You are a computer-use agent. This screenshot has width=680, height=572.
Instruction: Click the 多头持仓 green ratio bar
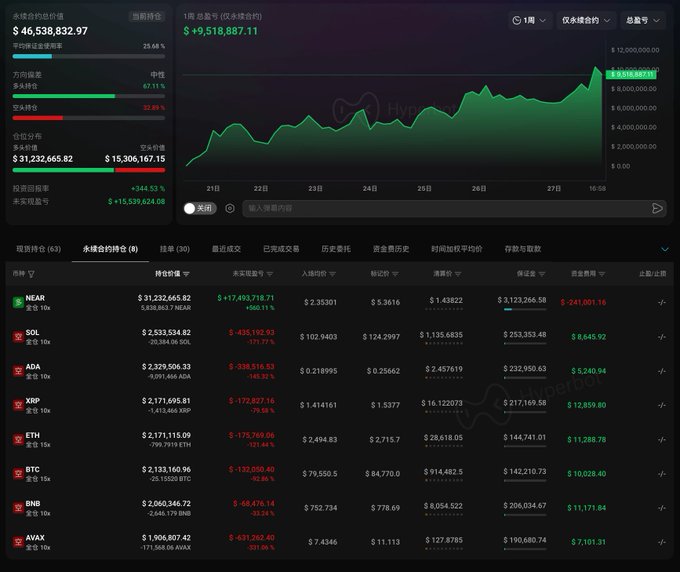[x=88, y=96]
